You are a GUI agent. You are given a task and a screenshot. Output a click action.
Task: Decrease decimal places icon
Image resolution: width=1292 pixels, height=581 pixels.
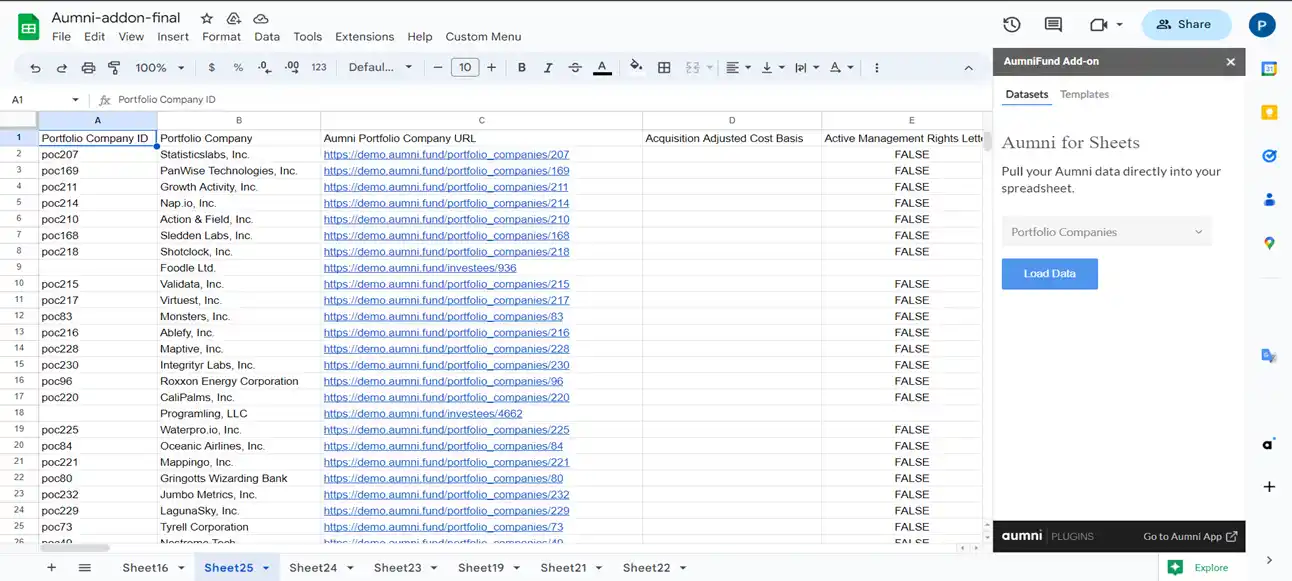(x=264, y=68)
